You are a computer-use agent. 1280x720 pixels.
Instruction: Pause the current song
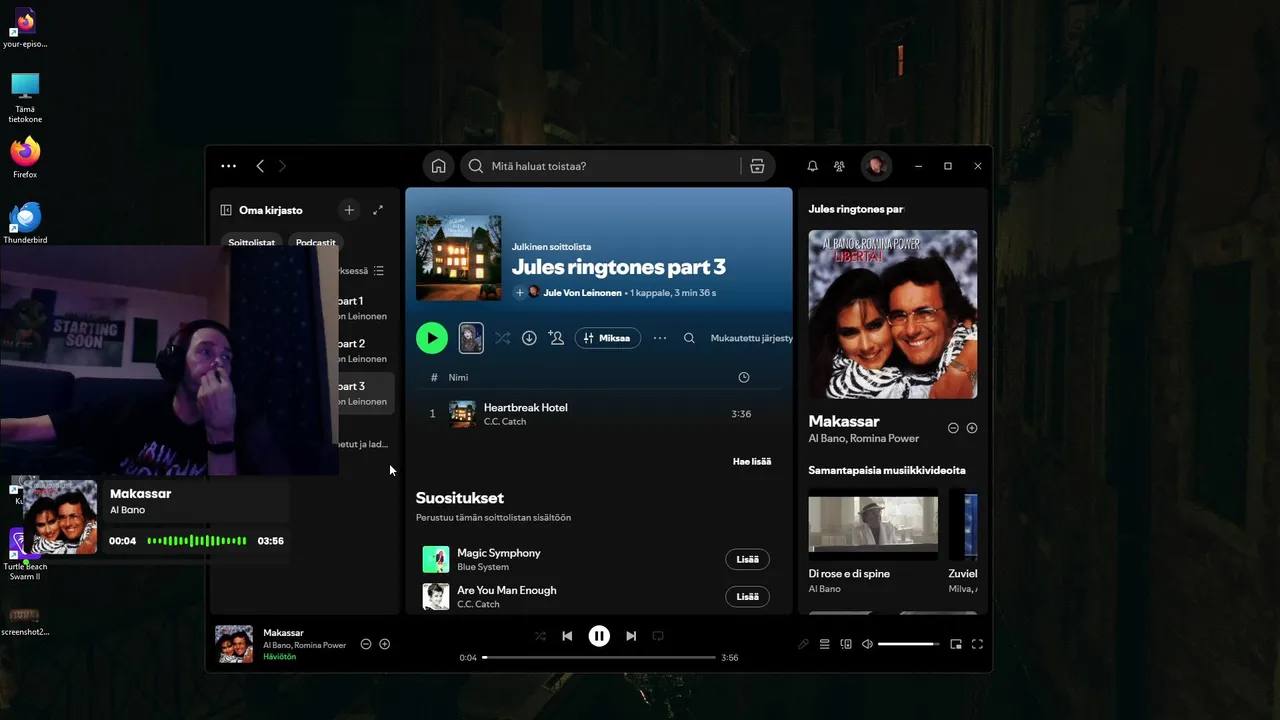599,636
